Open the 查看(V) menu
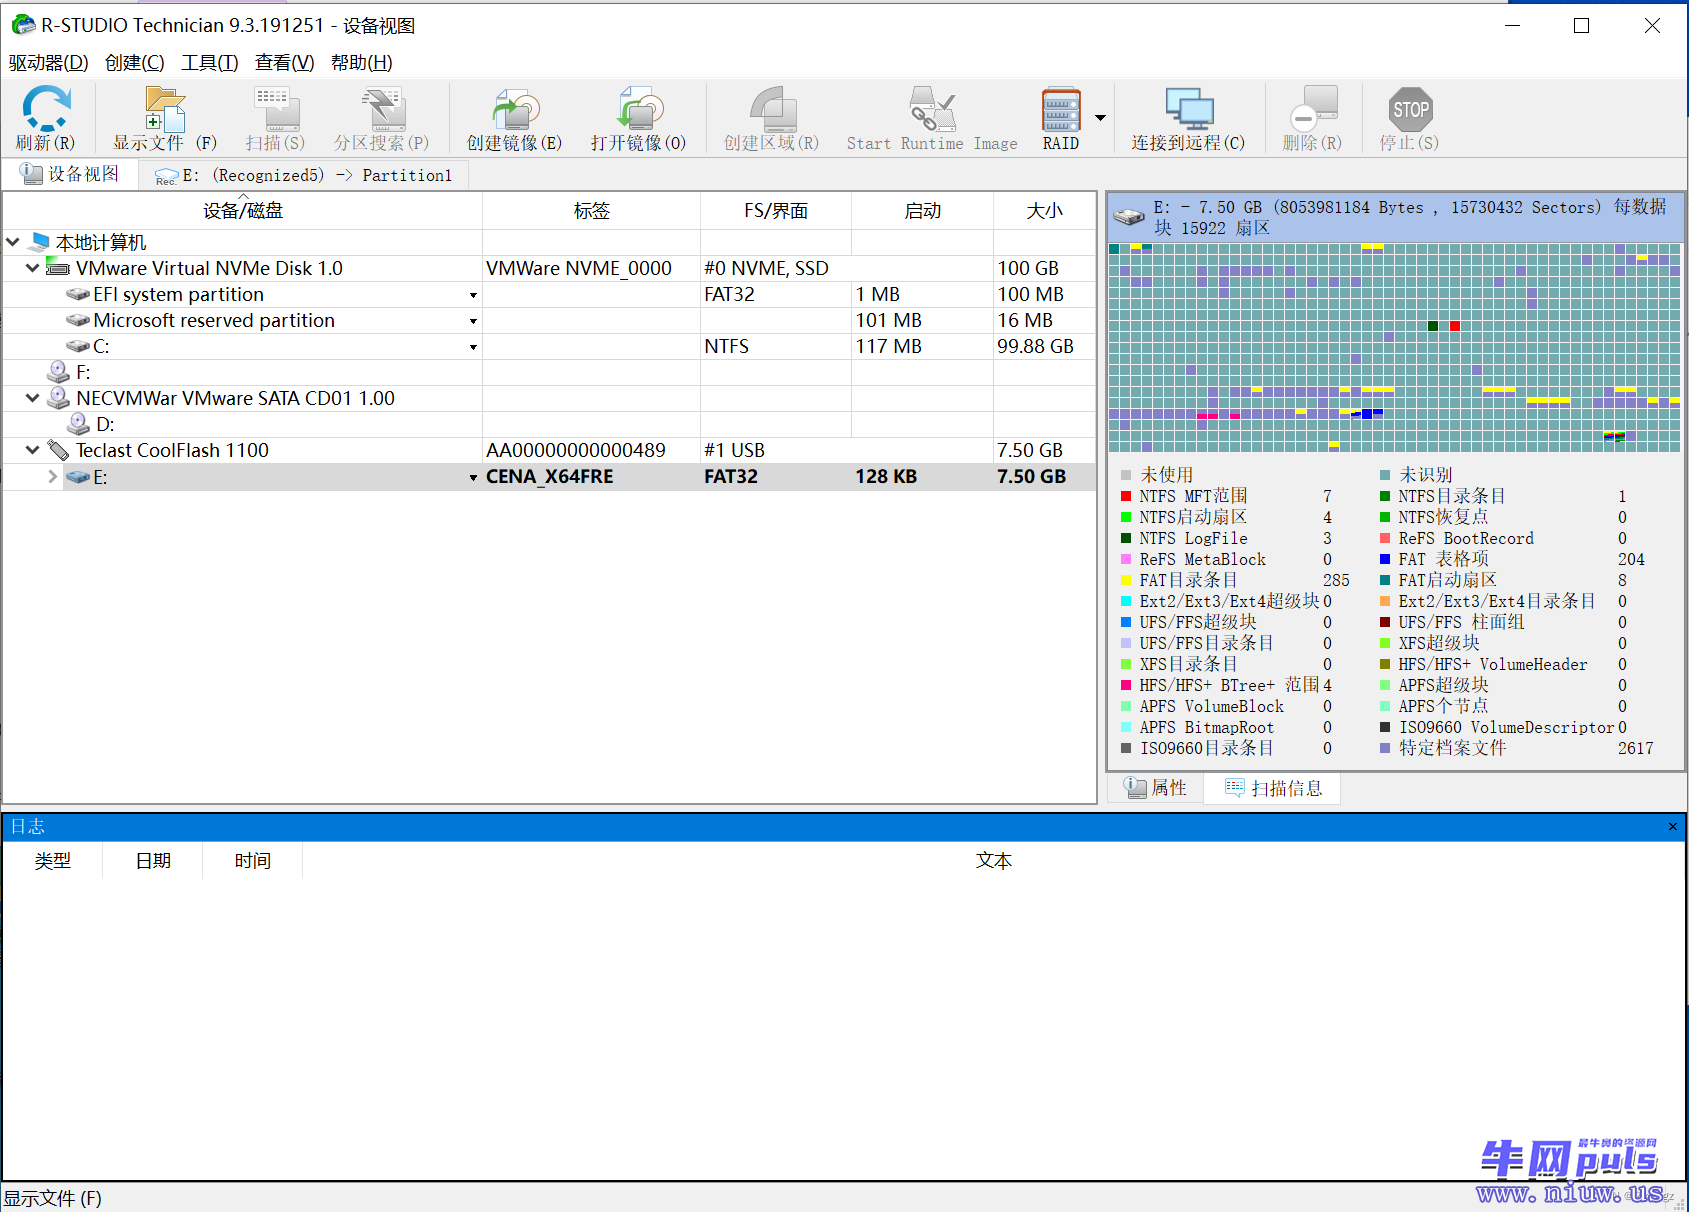The height and width of the screenshot is (1212, 1689). pyautogui.click(x=284, y=62)
